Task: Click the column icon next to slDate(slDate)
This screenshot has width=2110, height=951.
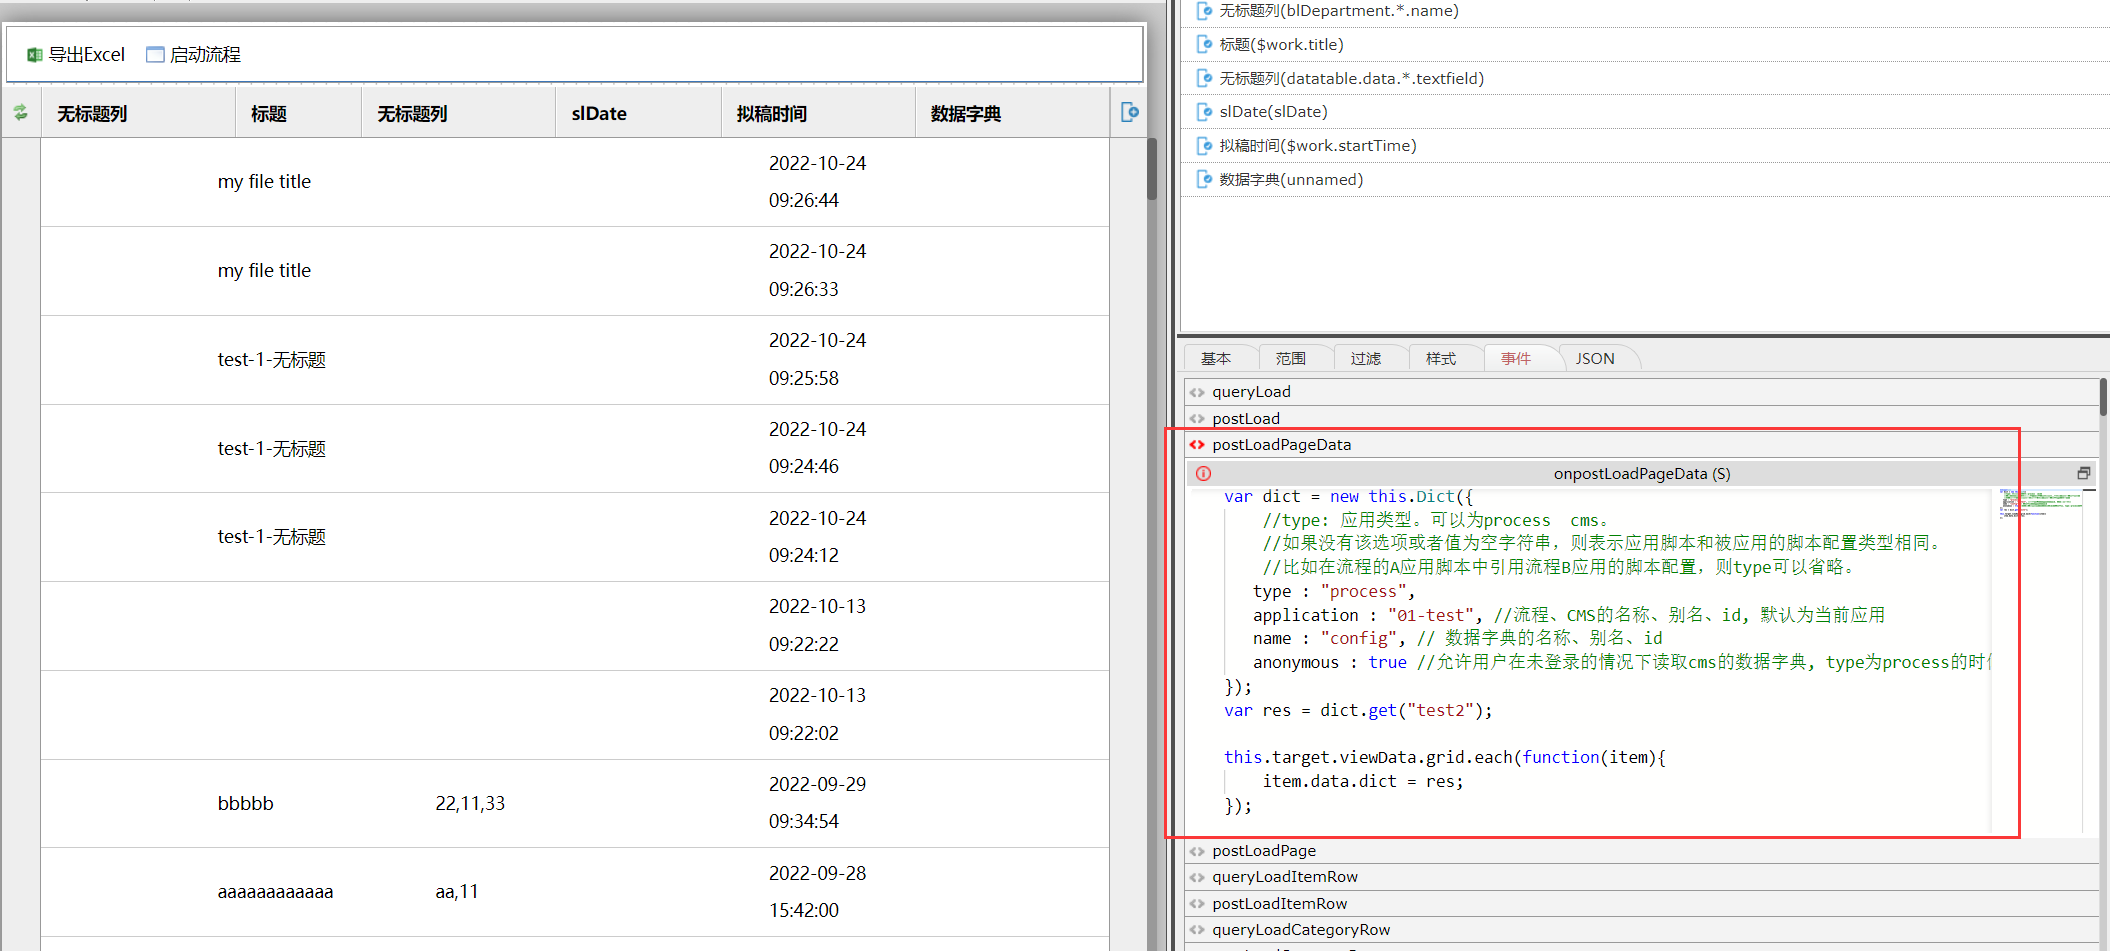Action: [x=1205, y=112]
